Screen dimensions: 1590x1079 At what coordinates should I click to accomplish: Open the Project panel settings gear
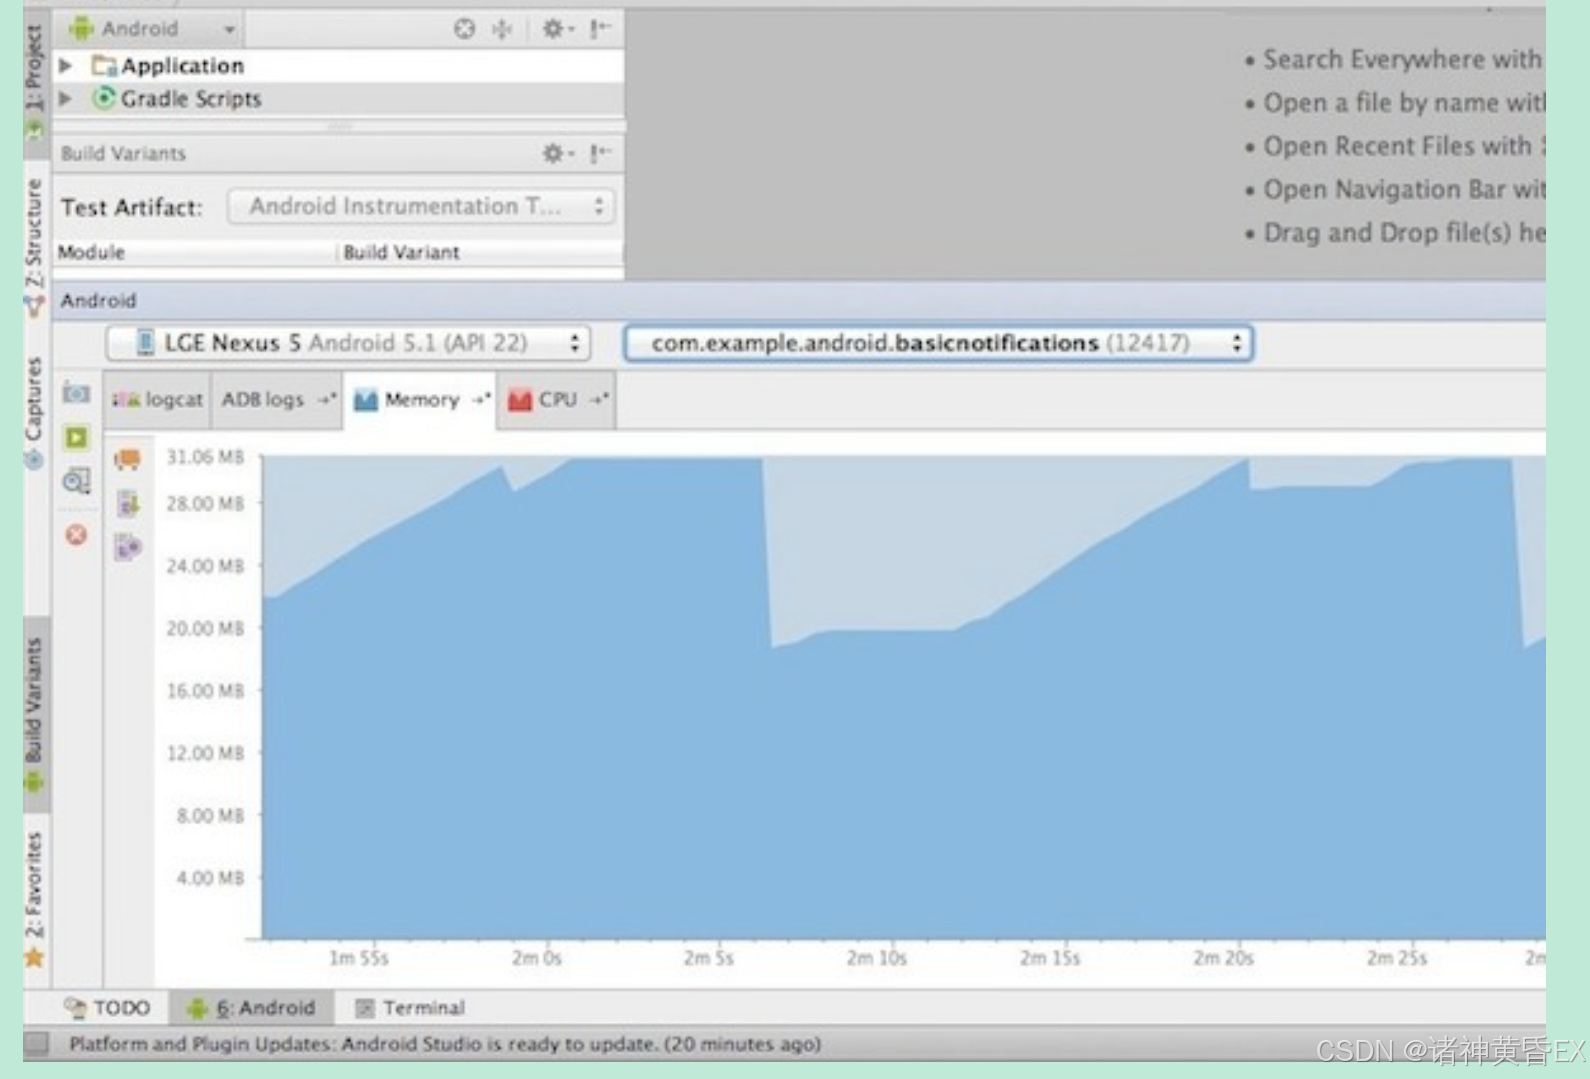(556, 29)
